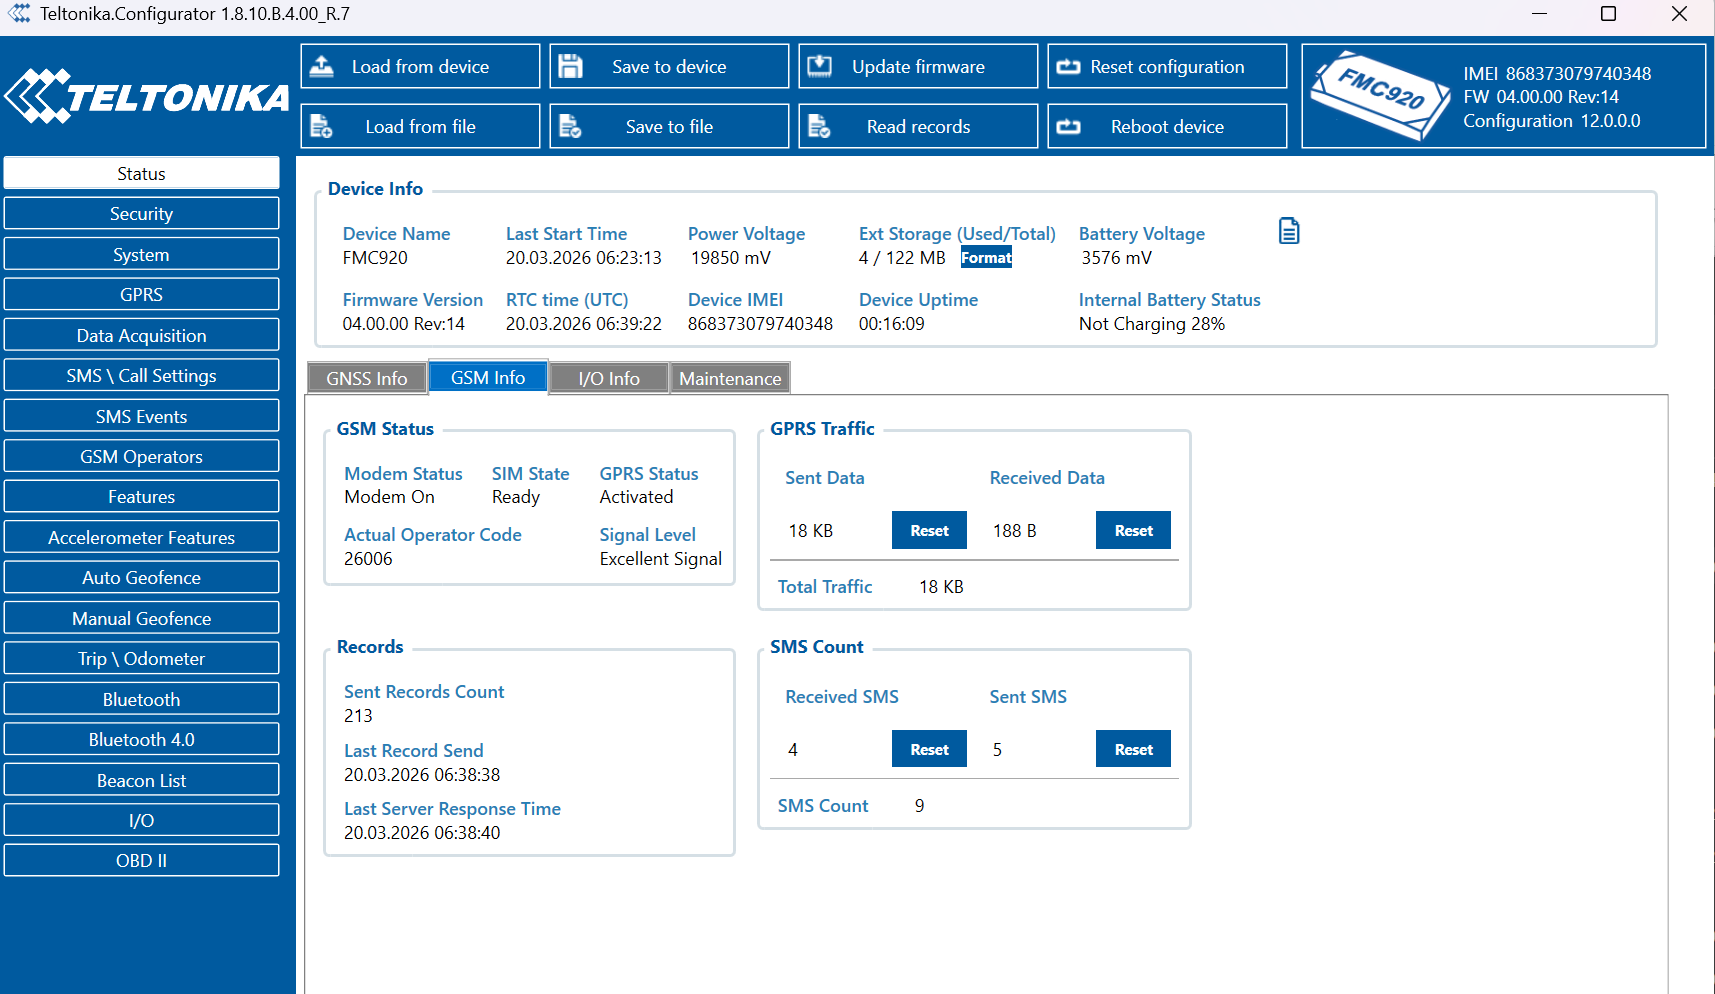Reset the Sent Data traffic counter
The height and width of the screenshot is (994, 1715).
coord(928,531)
